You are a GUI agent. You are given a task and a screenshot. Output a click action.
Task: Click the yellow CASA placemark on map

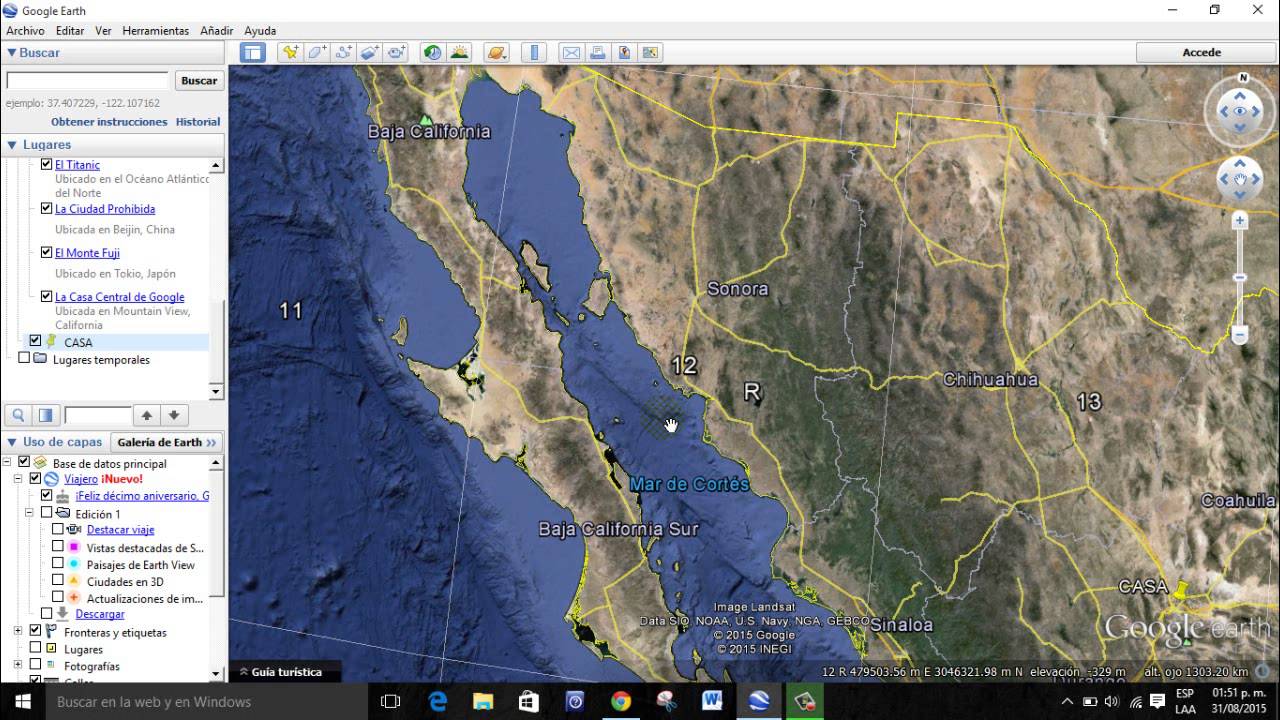(1182, 590)
